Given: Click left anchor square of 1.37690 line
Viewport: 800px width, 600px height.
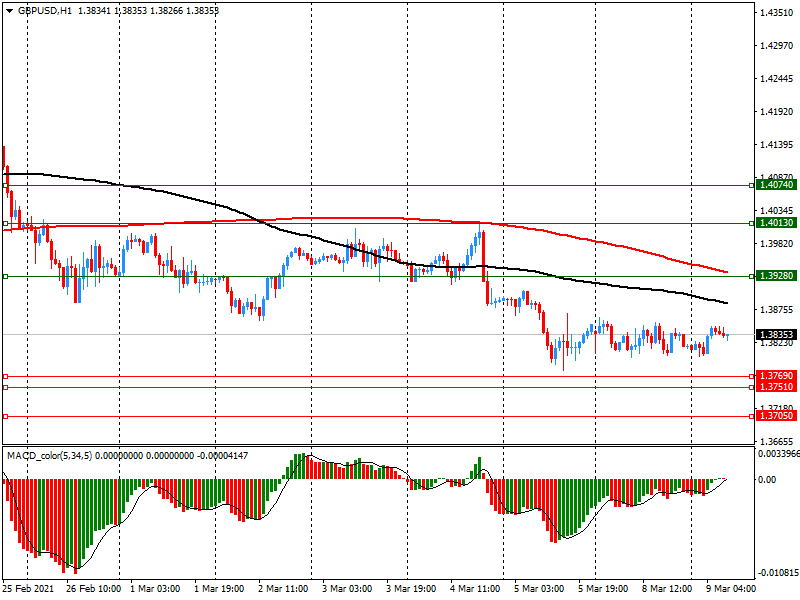Looking at the screenshot, I should click(x=6, y=377).
